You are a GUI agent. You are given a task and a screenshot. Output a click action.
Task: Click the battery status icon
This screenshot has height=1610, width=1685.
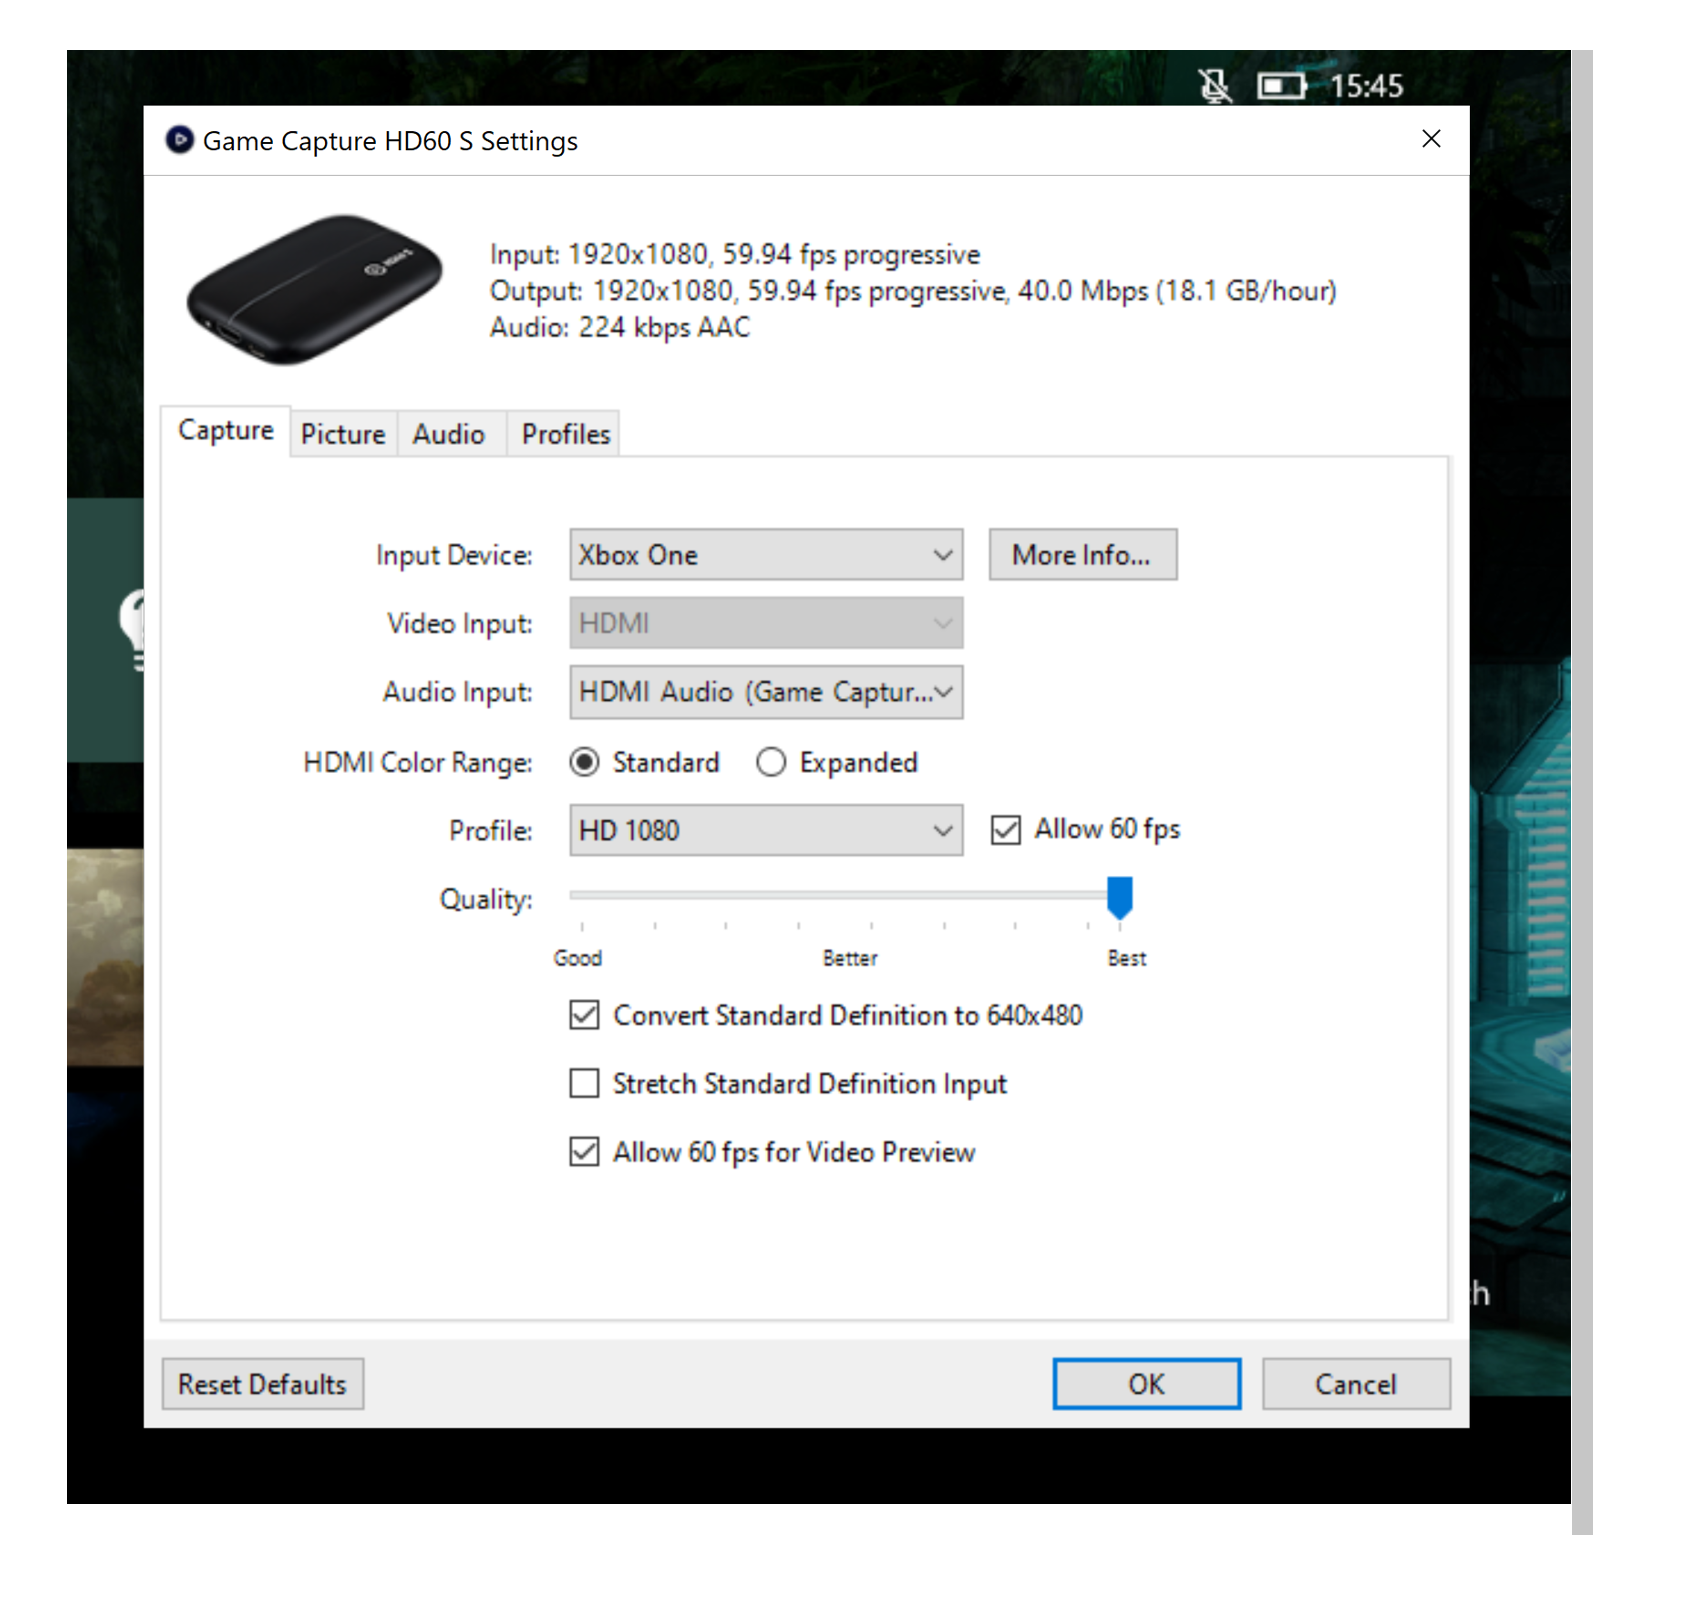(1282, 86)
